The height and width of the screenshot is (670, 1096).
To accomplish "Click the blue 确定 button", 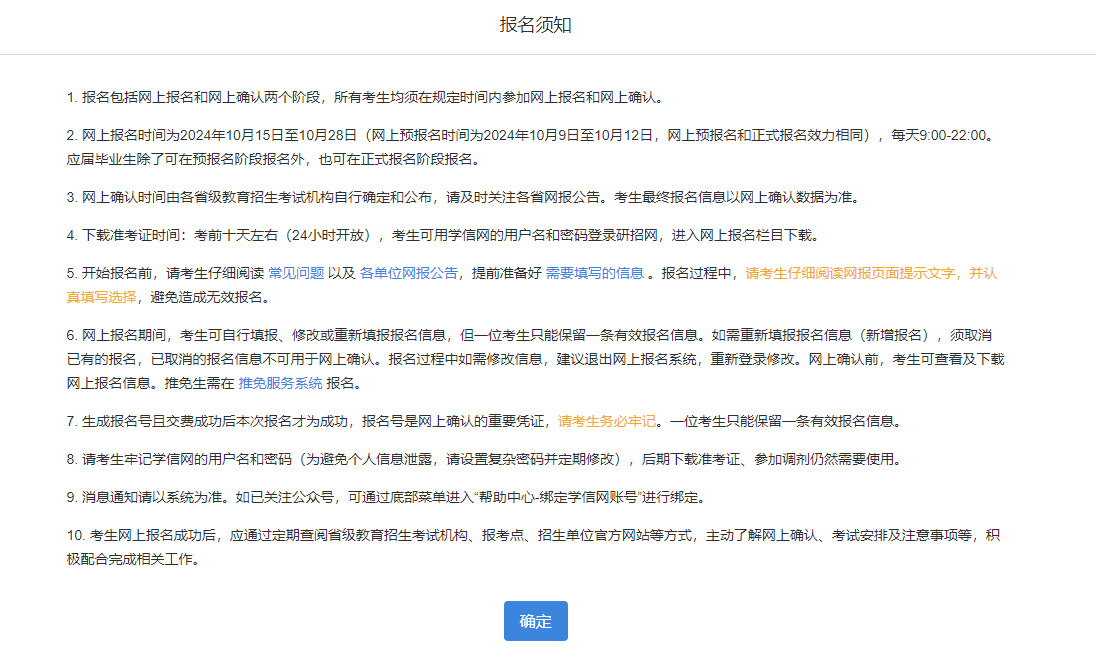I will 535,620.
